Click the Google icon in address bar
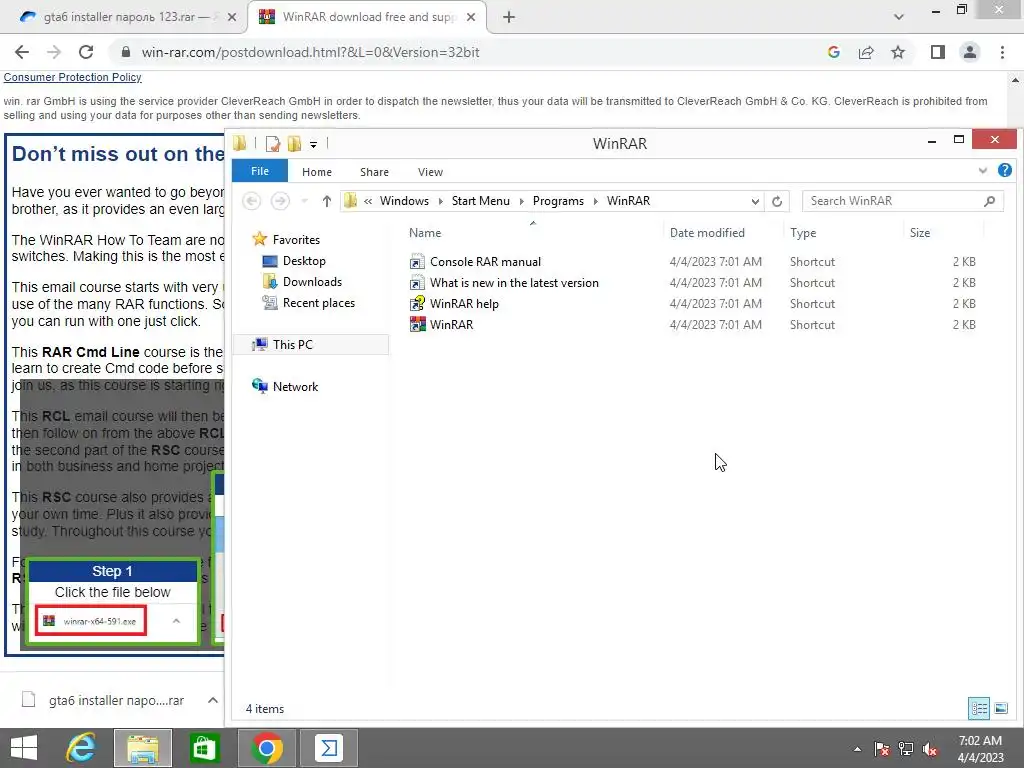 833,52
